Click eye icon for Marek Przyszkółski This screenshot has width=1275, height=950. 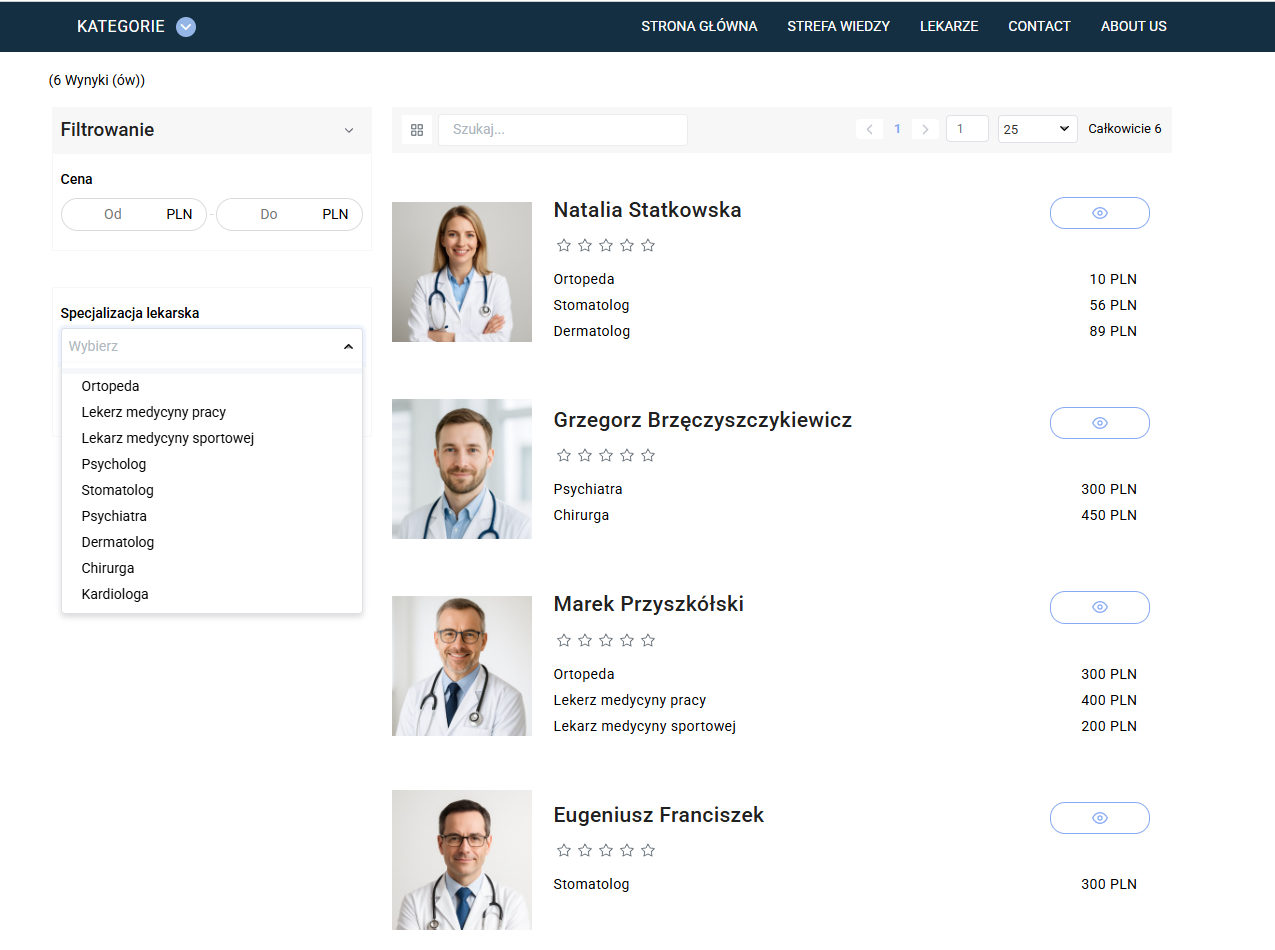[1099, 607]
